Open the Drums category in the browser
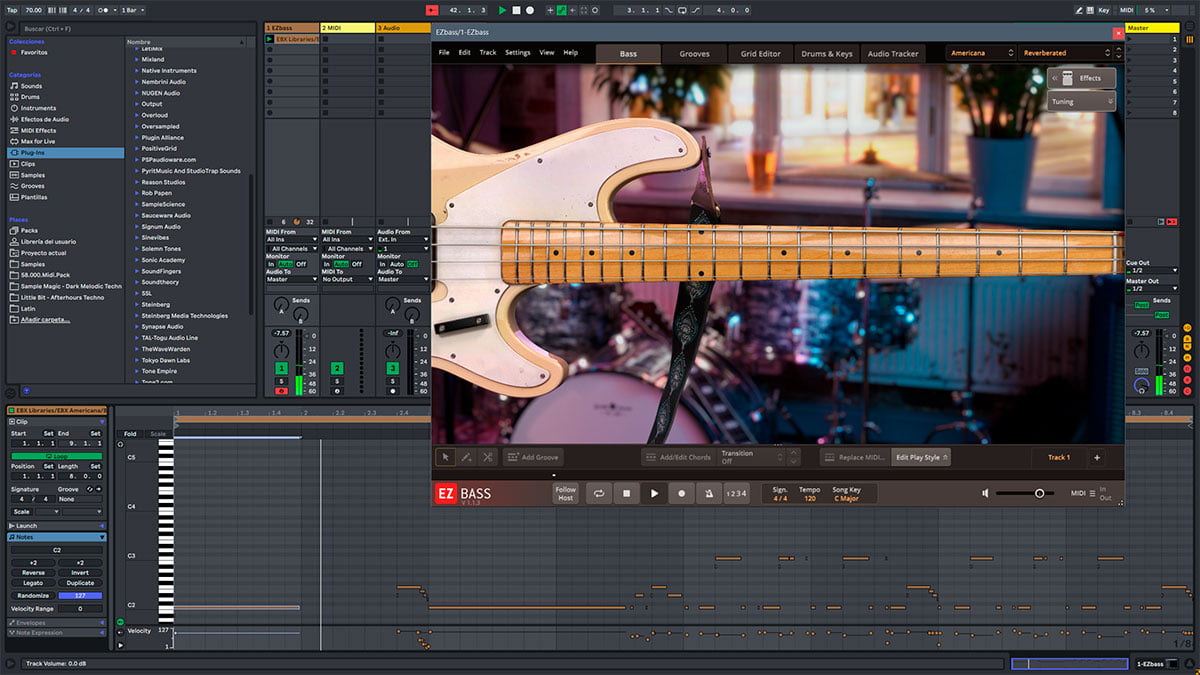1200x675 pixels. coord(31,97)
